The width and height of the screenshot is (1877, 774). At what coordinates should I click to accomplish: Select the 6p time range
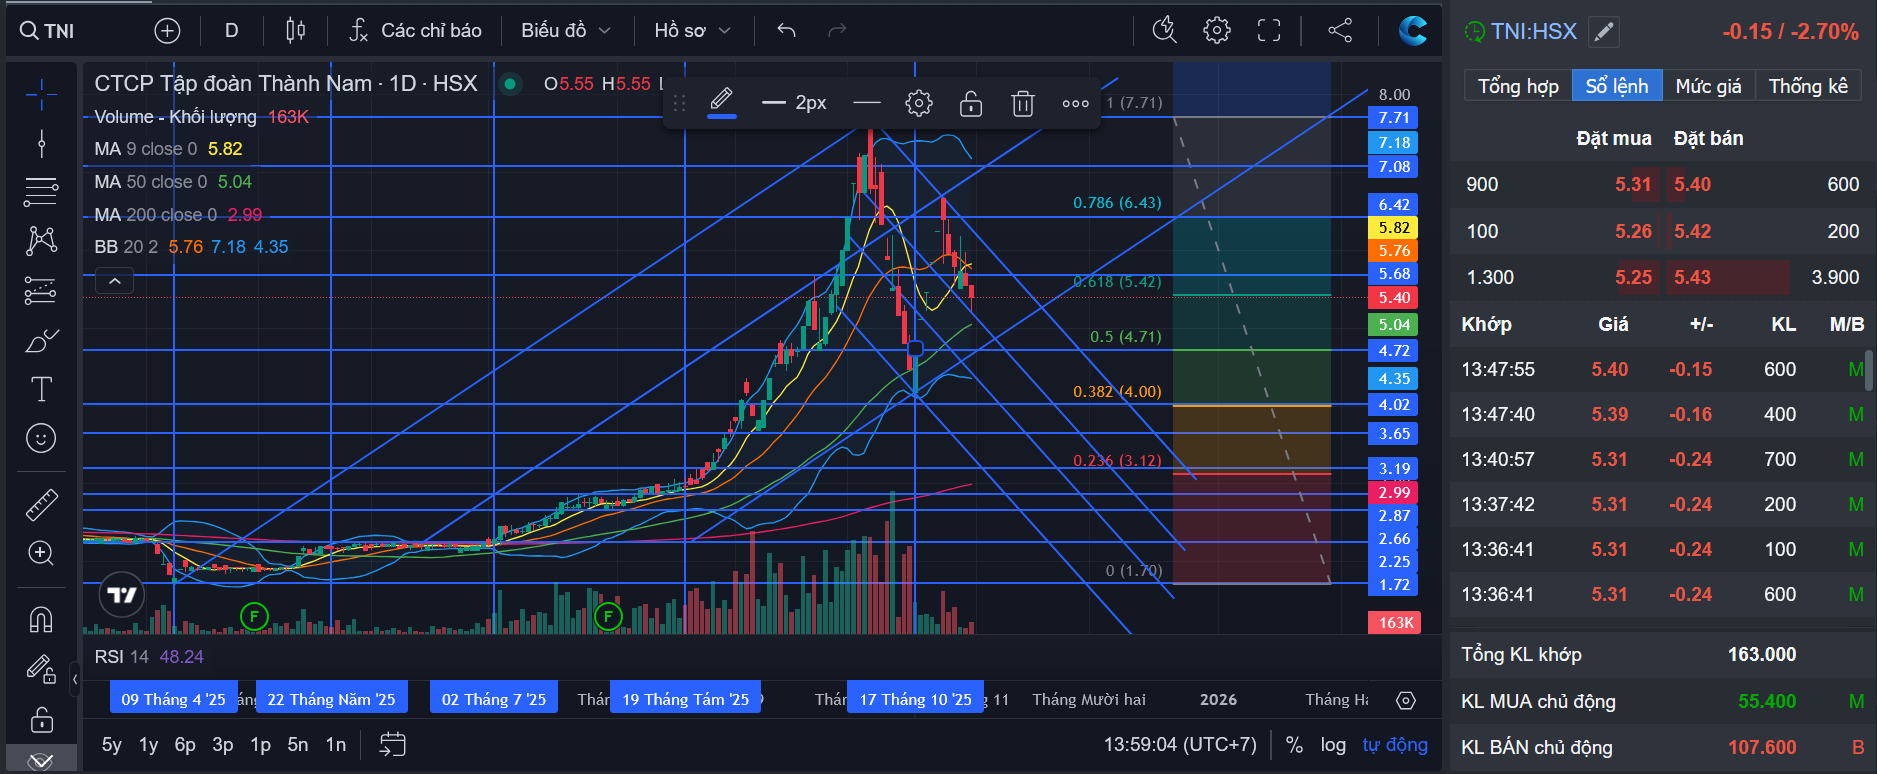[x=185, y=744]
